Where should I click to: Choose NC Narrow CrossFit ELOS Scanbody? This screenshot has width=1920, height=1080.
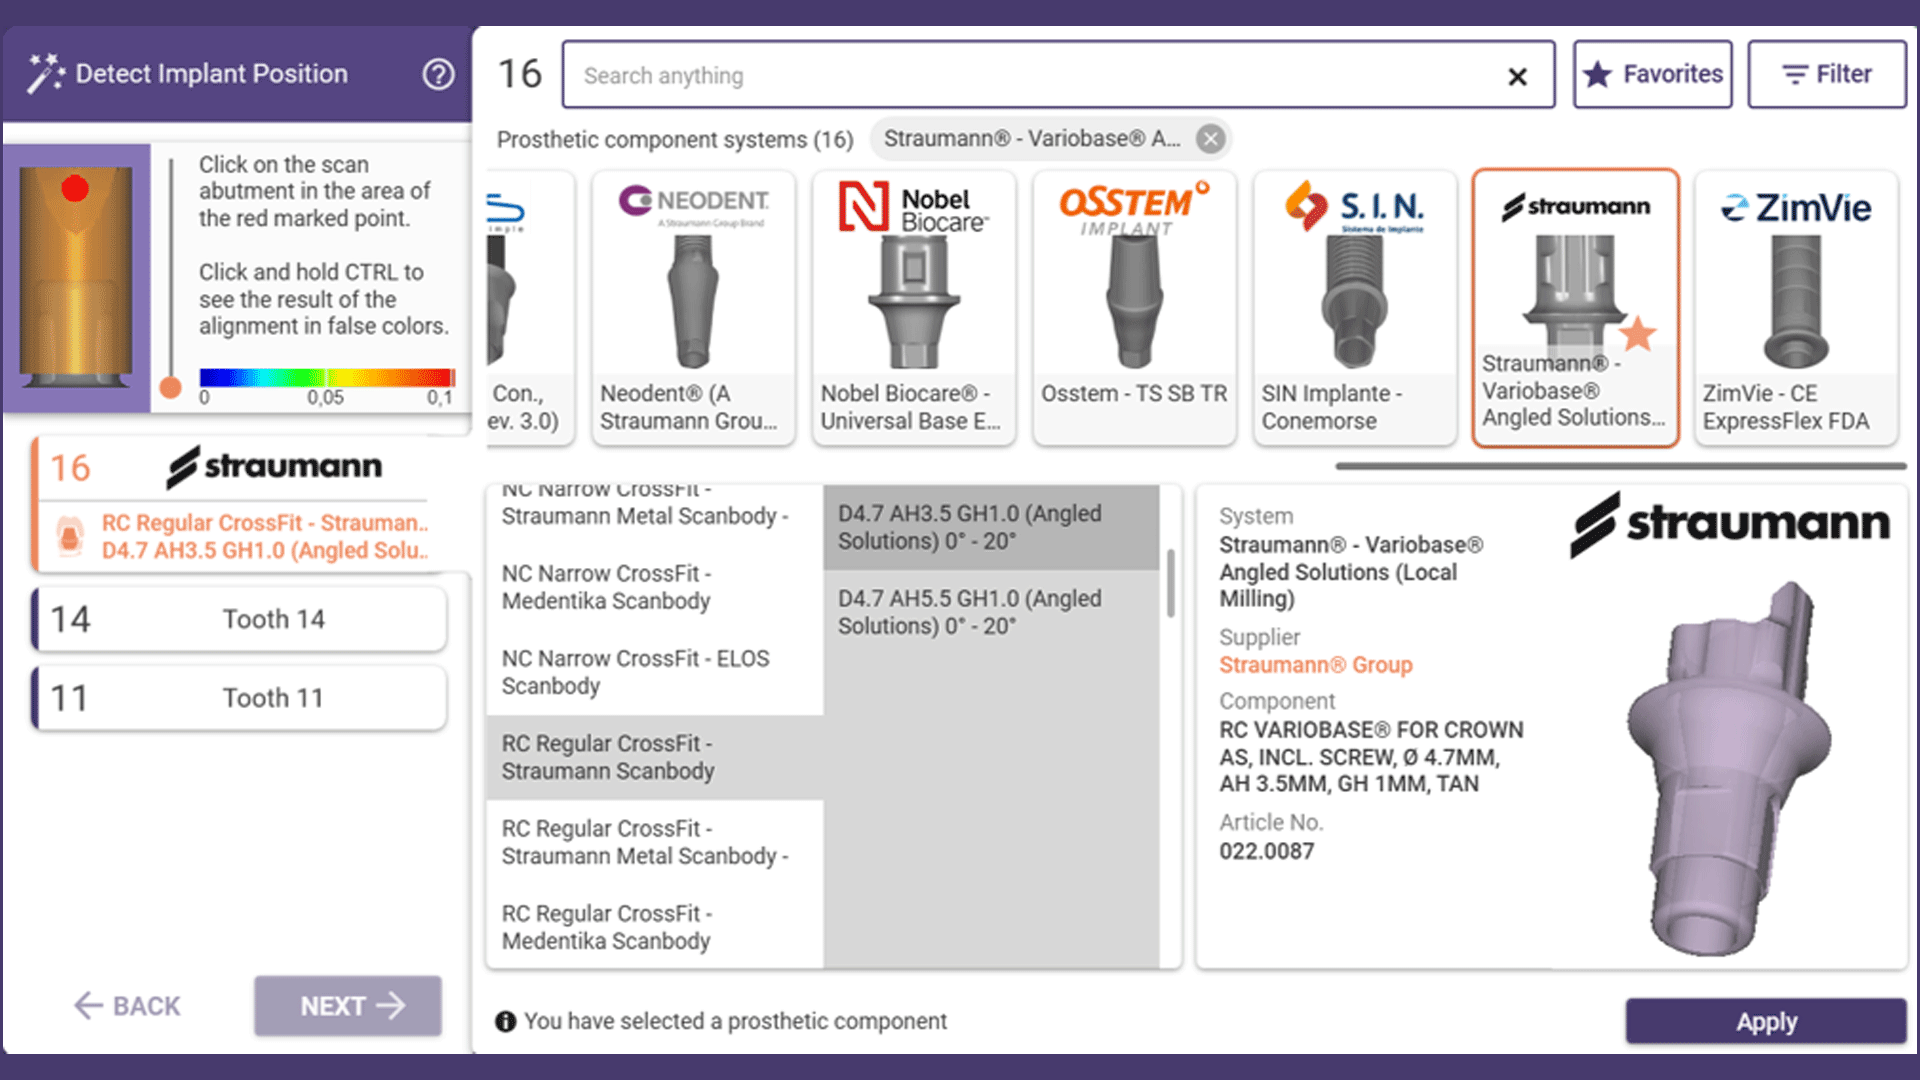(x=636, y=672)
